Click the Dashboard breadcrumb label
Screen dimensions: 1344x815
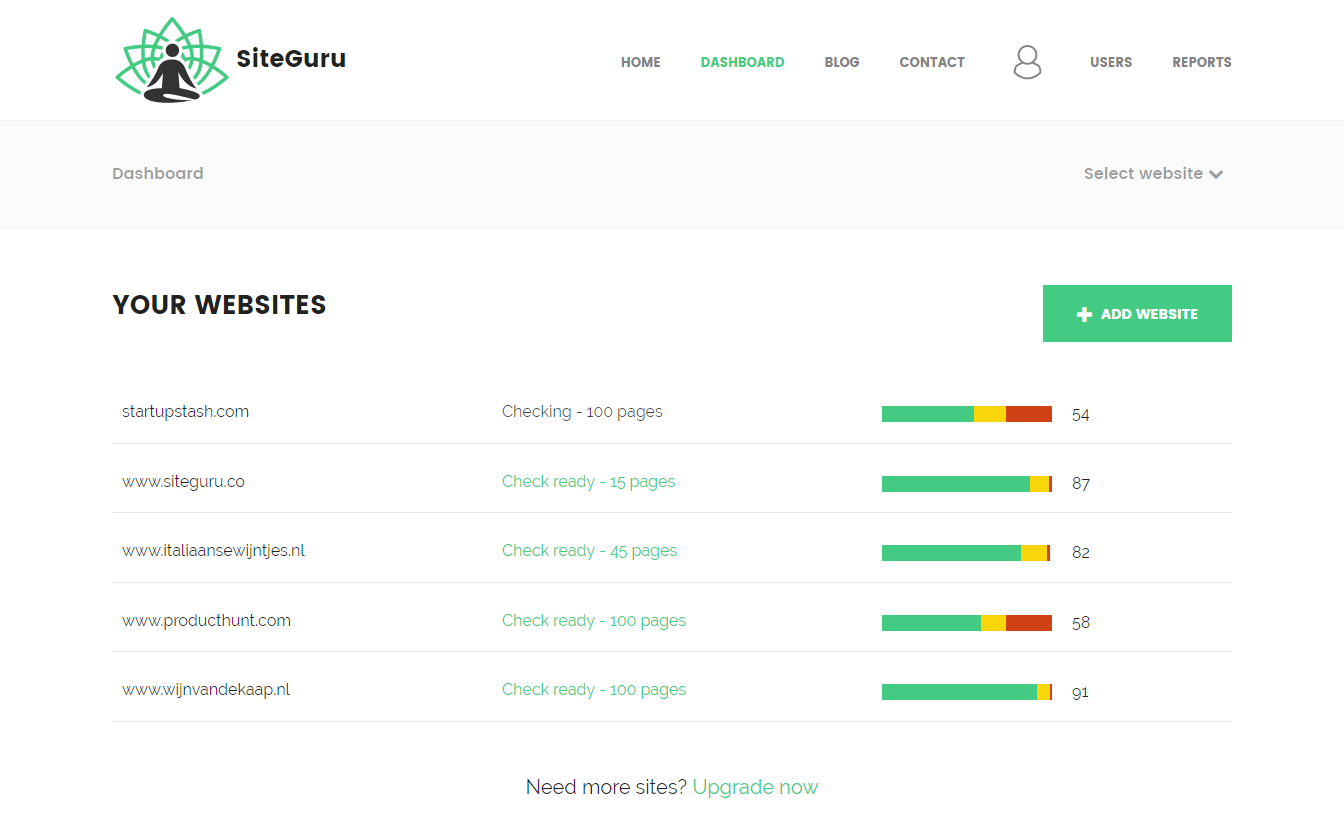click(x=158, y=173)
